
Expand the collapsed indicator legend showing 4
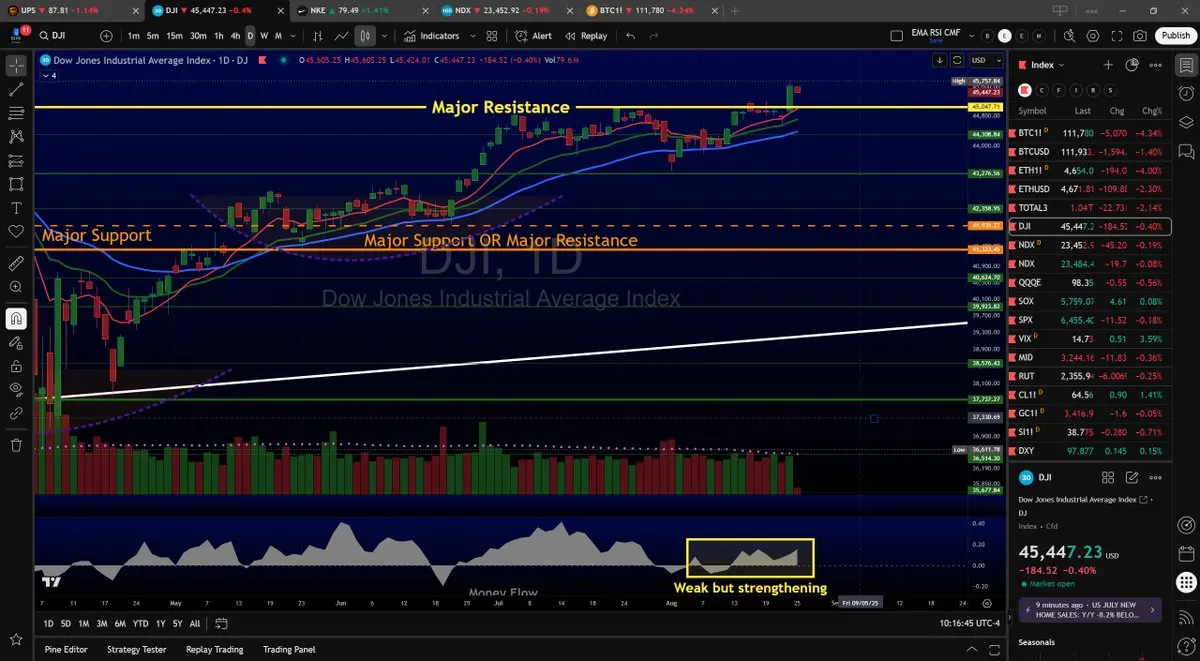50,75
